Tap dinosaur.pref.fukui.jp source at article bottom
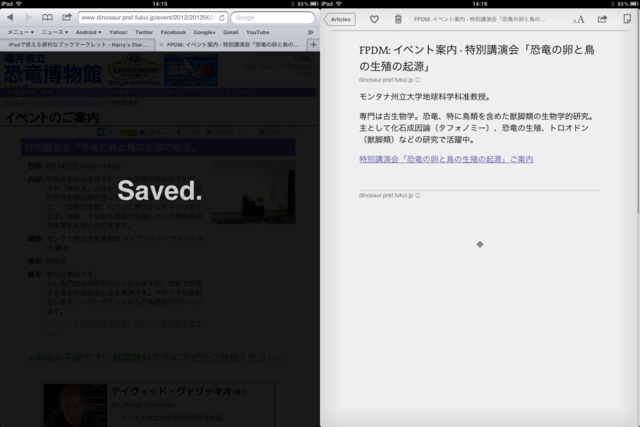 pyautogui.click(x=389, y=195)
